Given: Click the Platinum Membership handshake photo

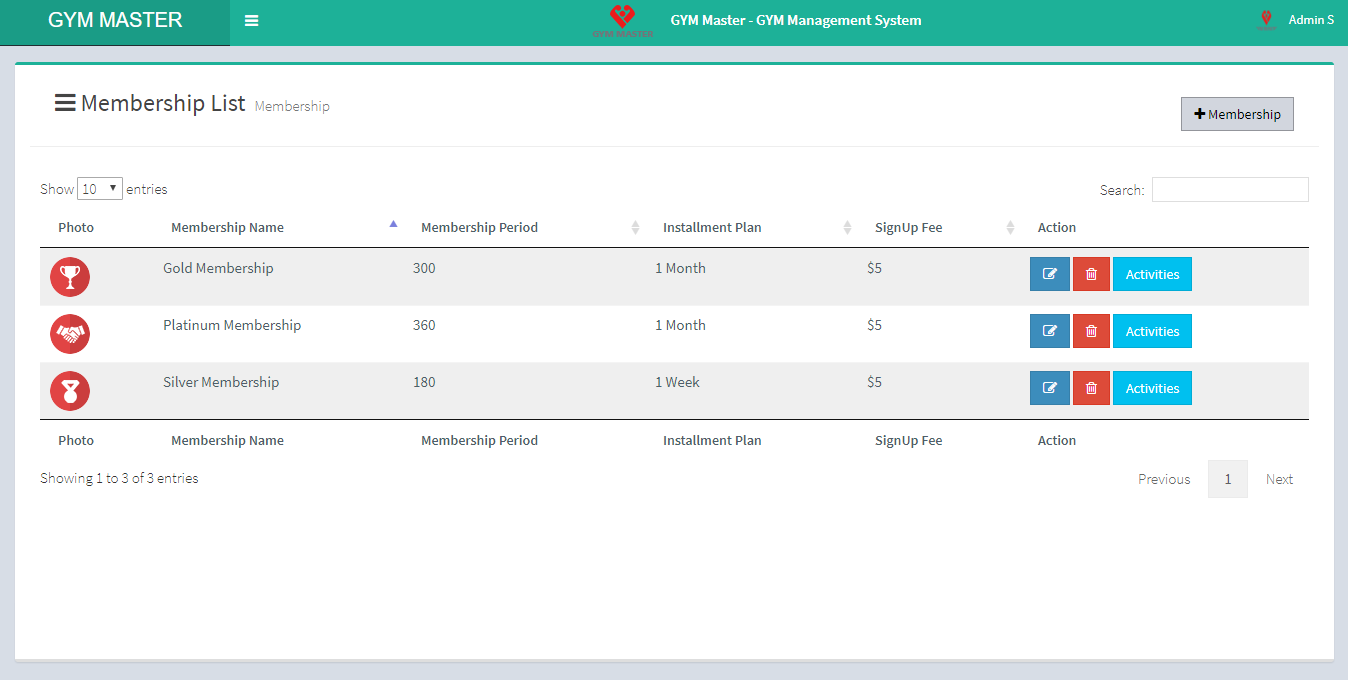Looking at the screenshot, I should coord(70,334).
